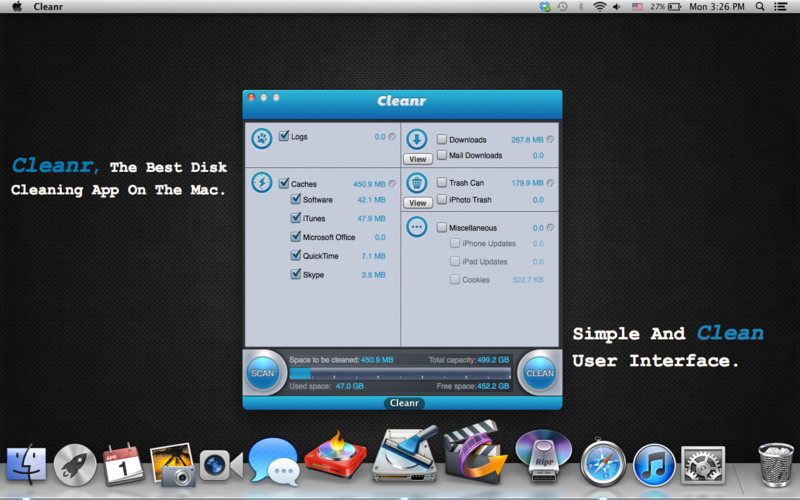Open Time Machine menu bar icon
This screenshot has height=500, width=800.
(562, 7)
